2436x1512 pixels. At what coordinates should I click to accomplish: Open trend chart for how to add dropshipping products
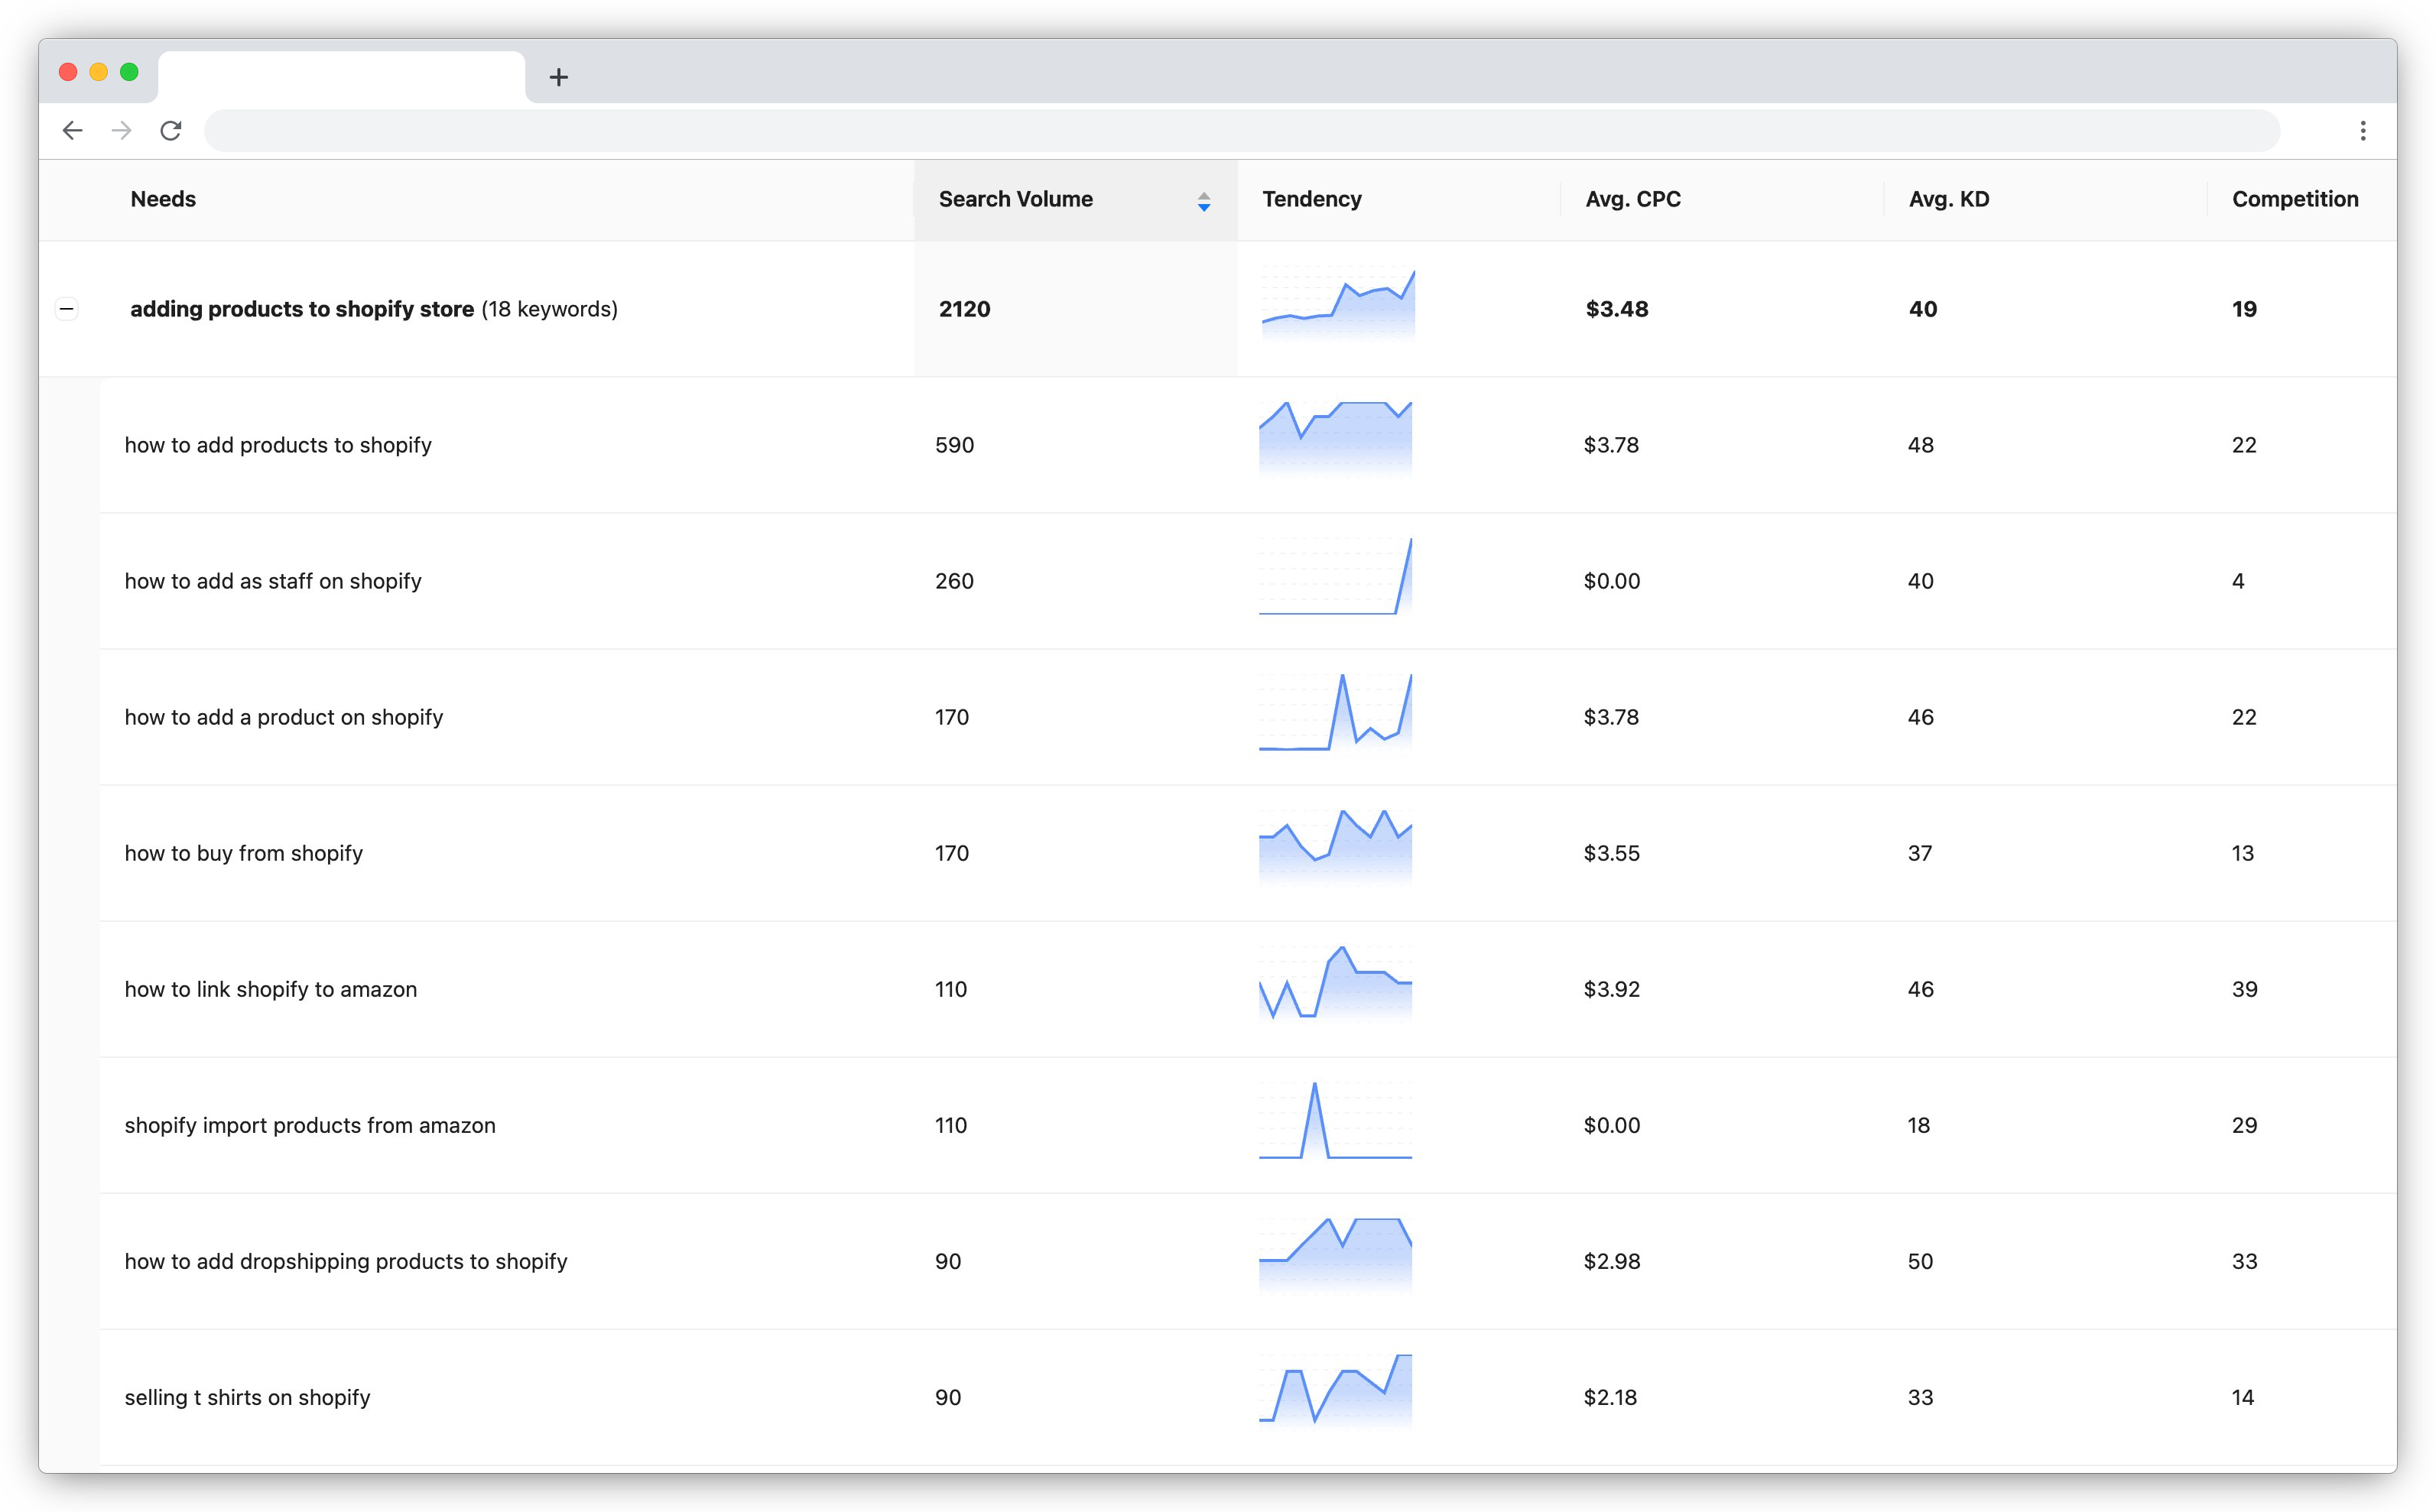click(x=1335, y=1256)
